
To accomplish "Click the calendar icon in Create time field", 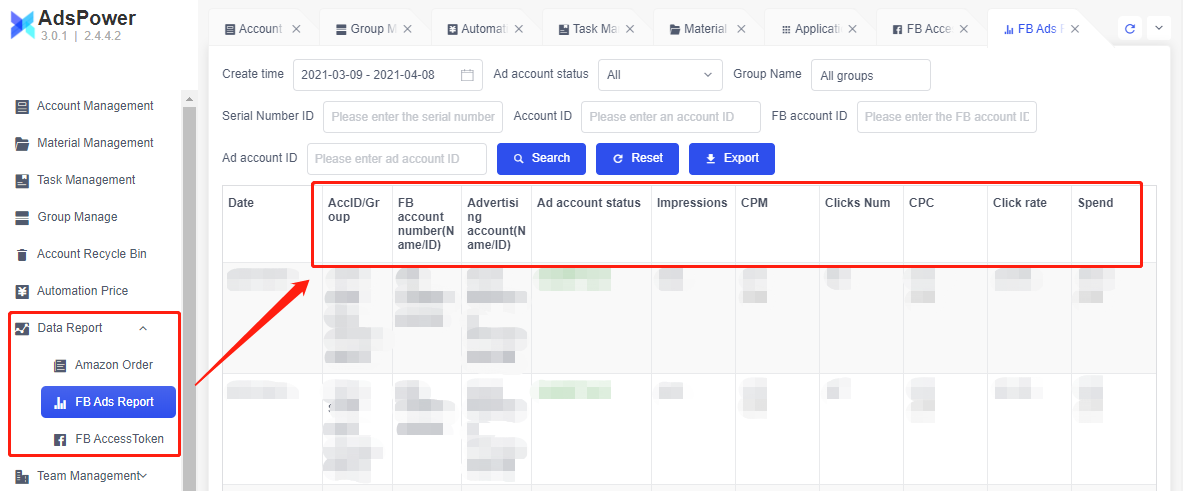I will (467, 75).
